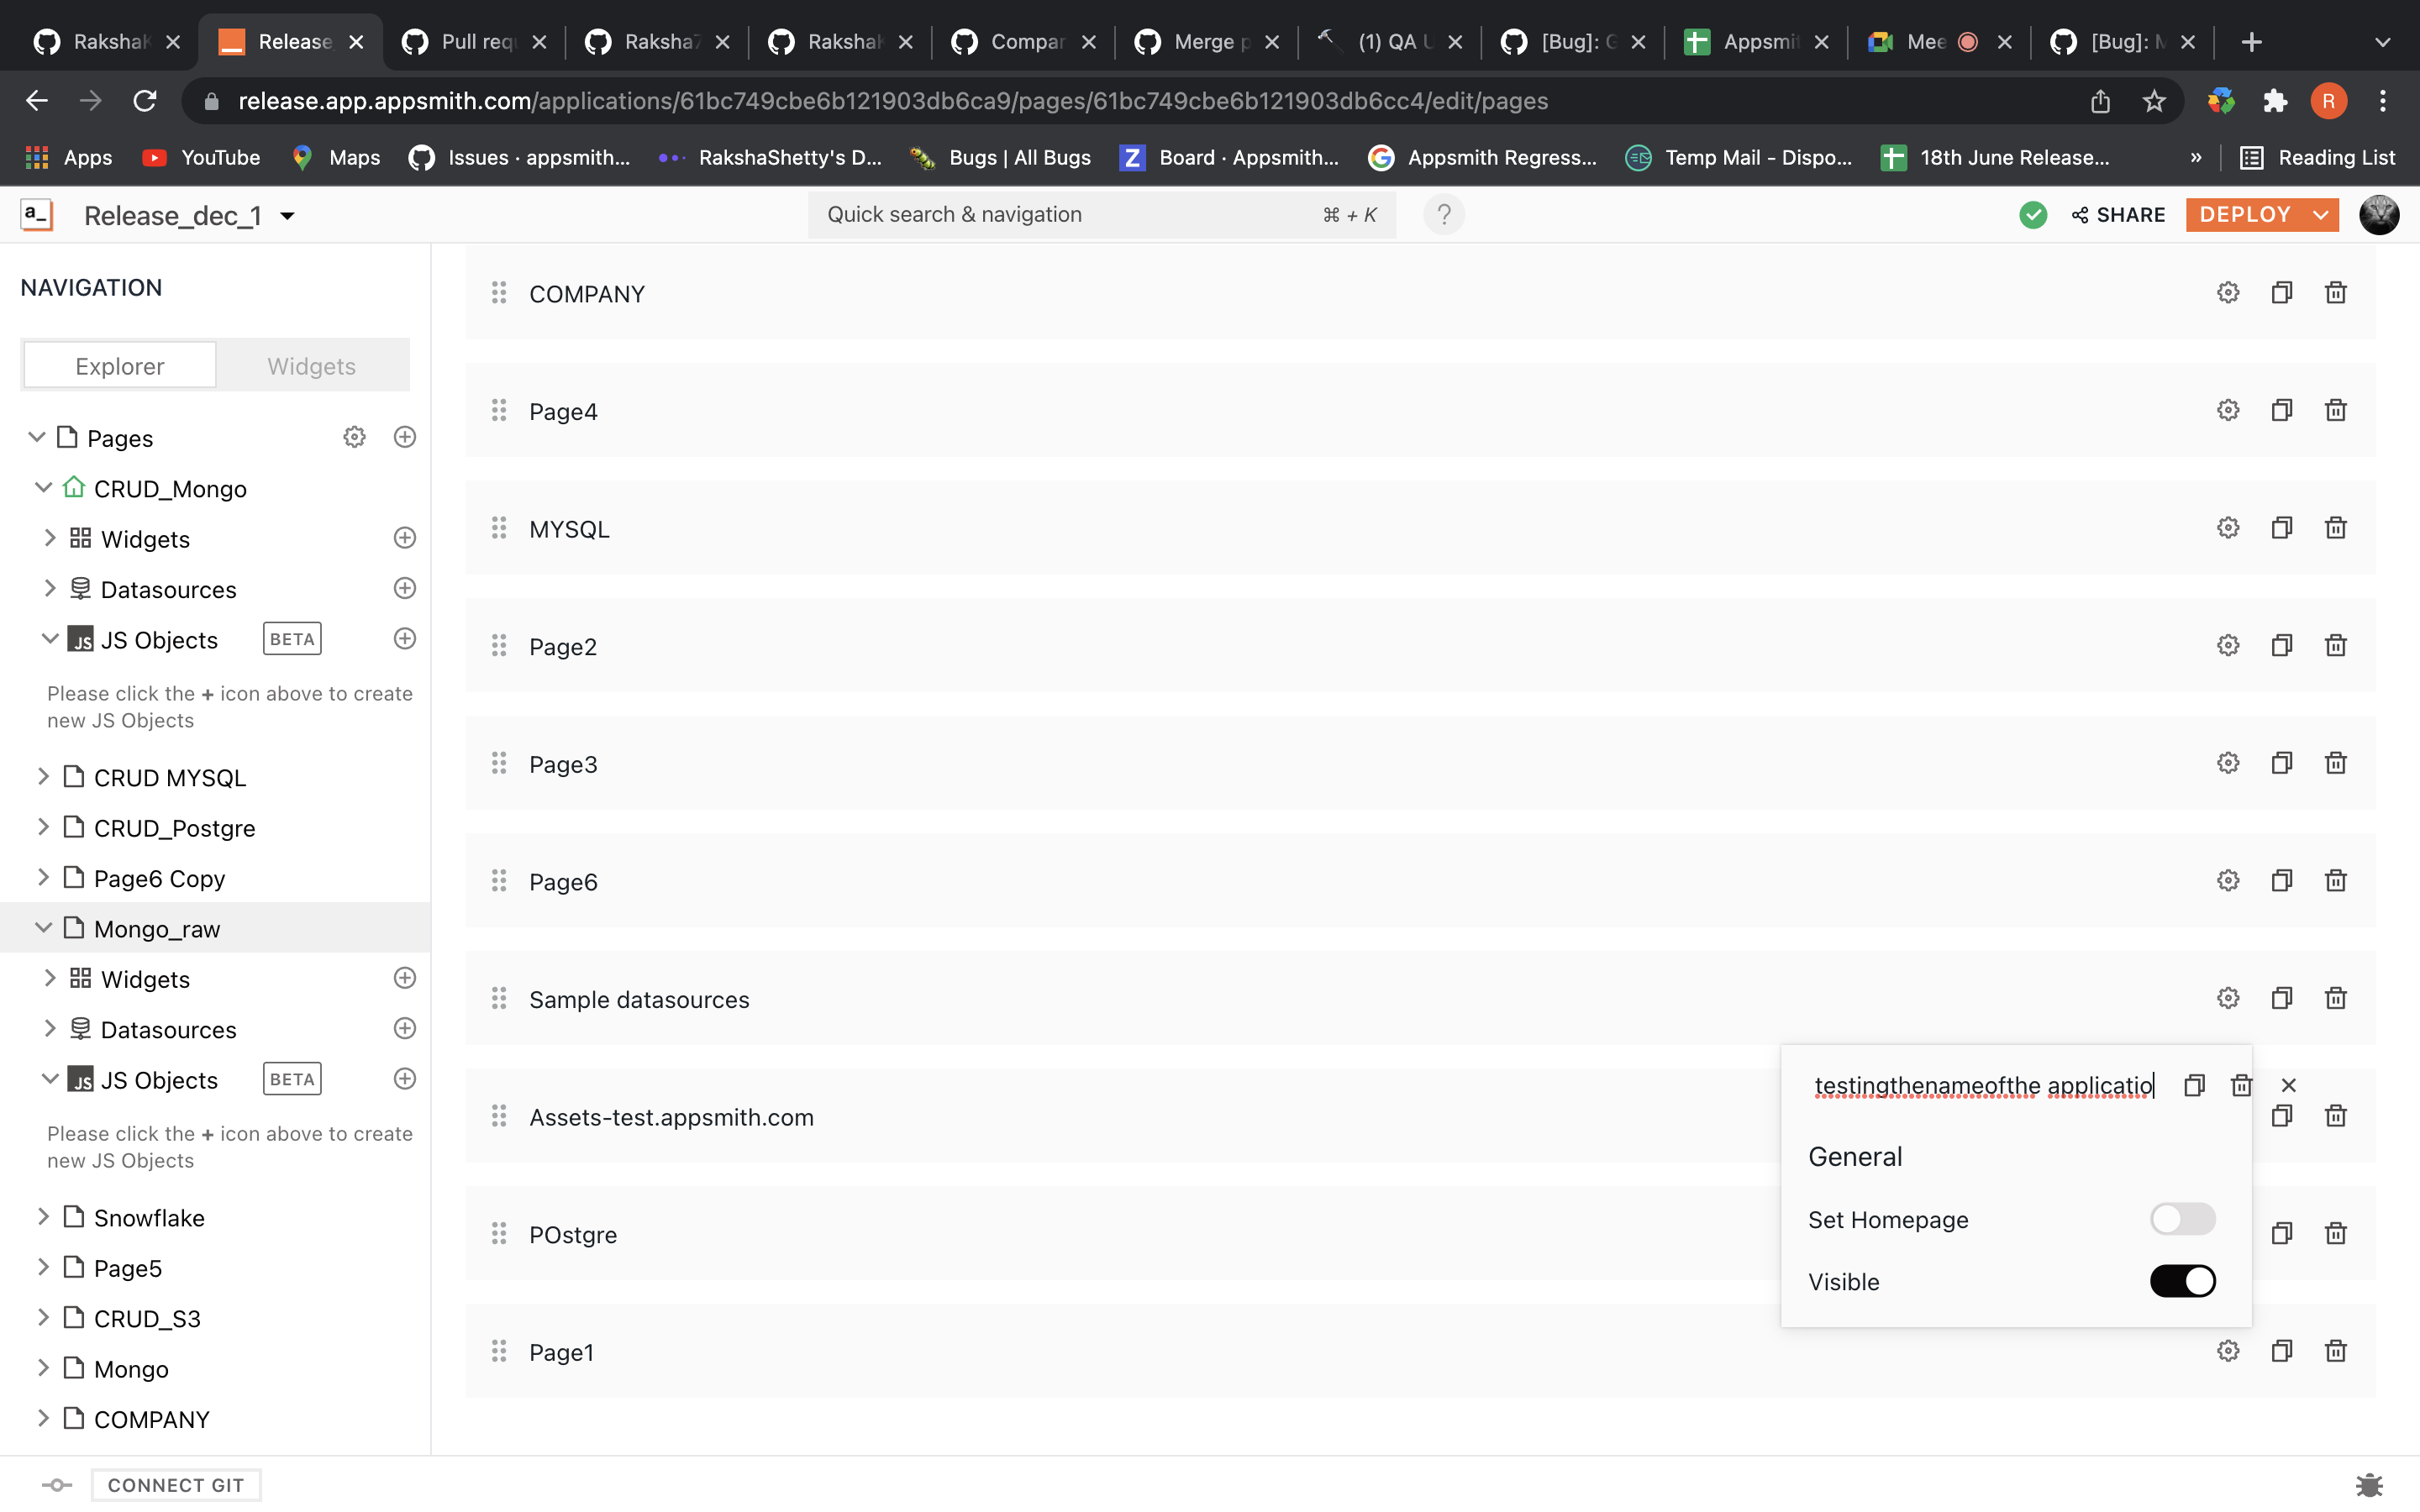This screenshot has width=2420, height=1512.
Task: Turn off the Visible toggle
Action: (2182, 1281)
